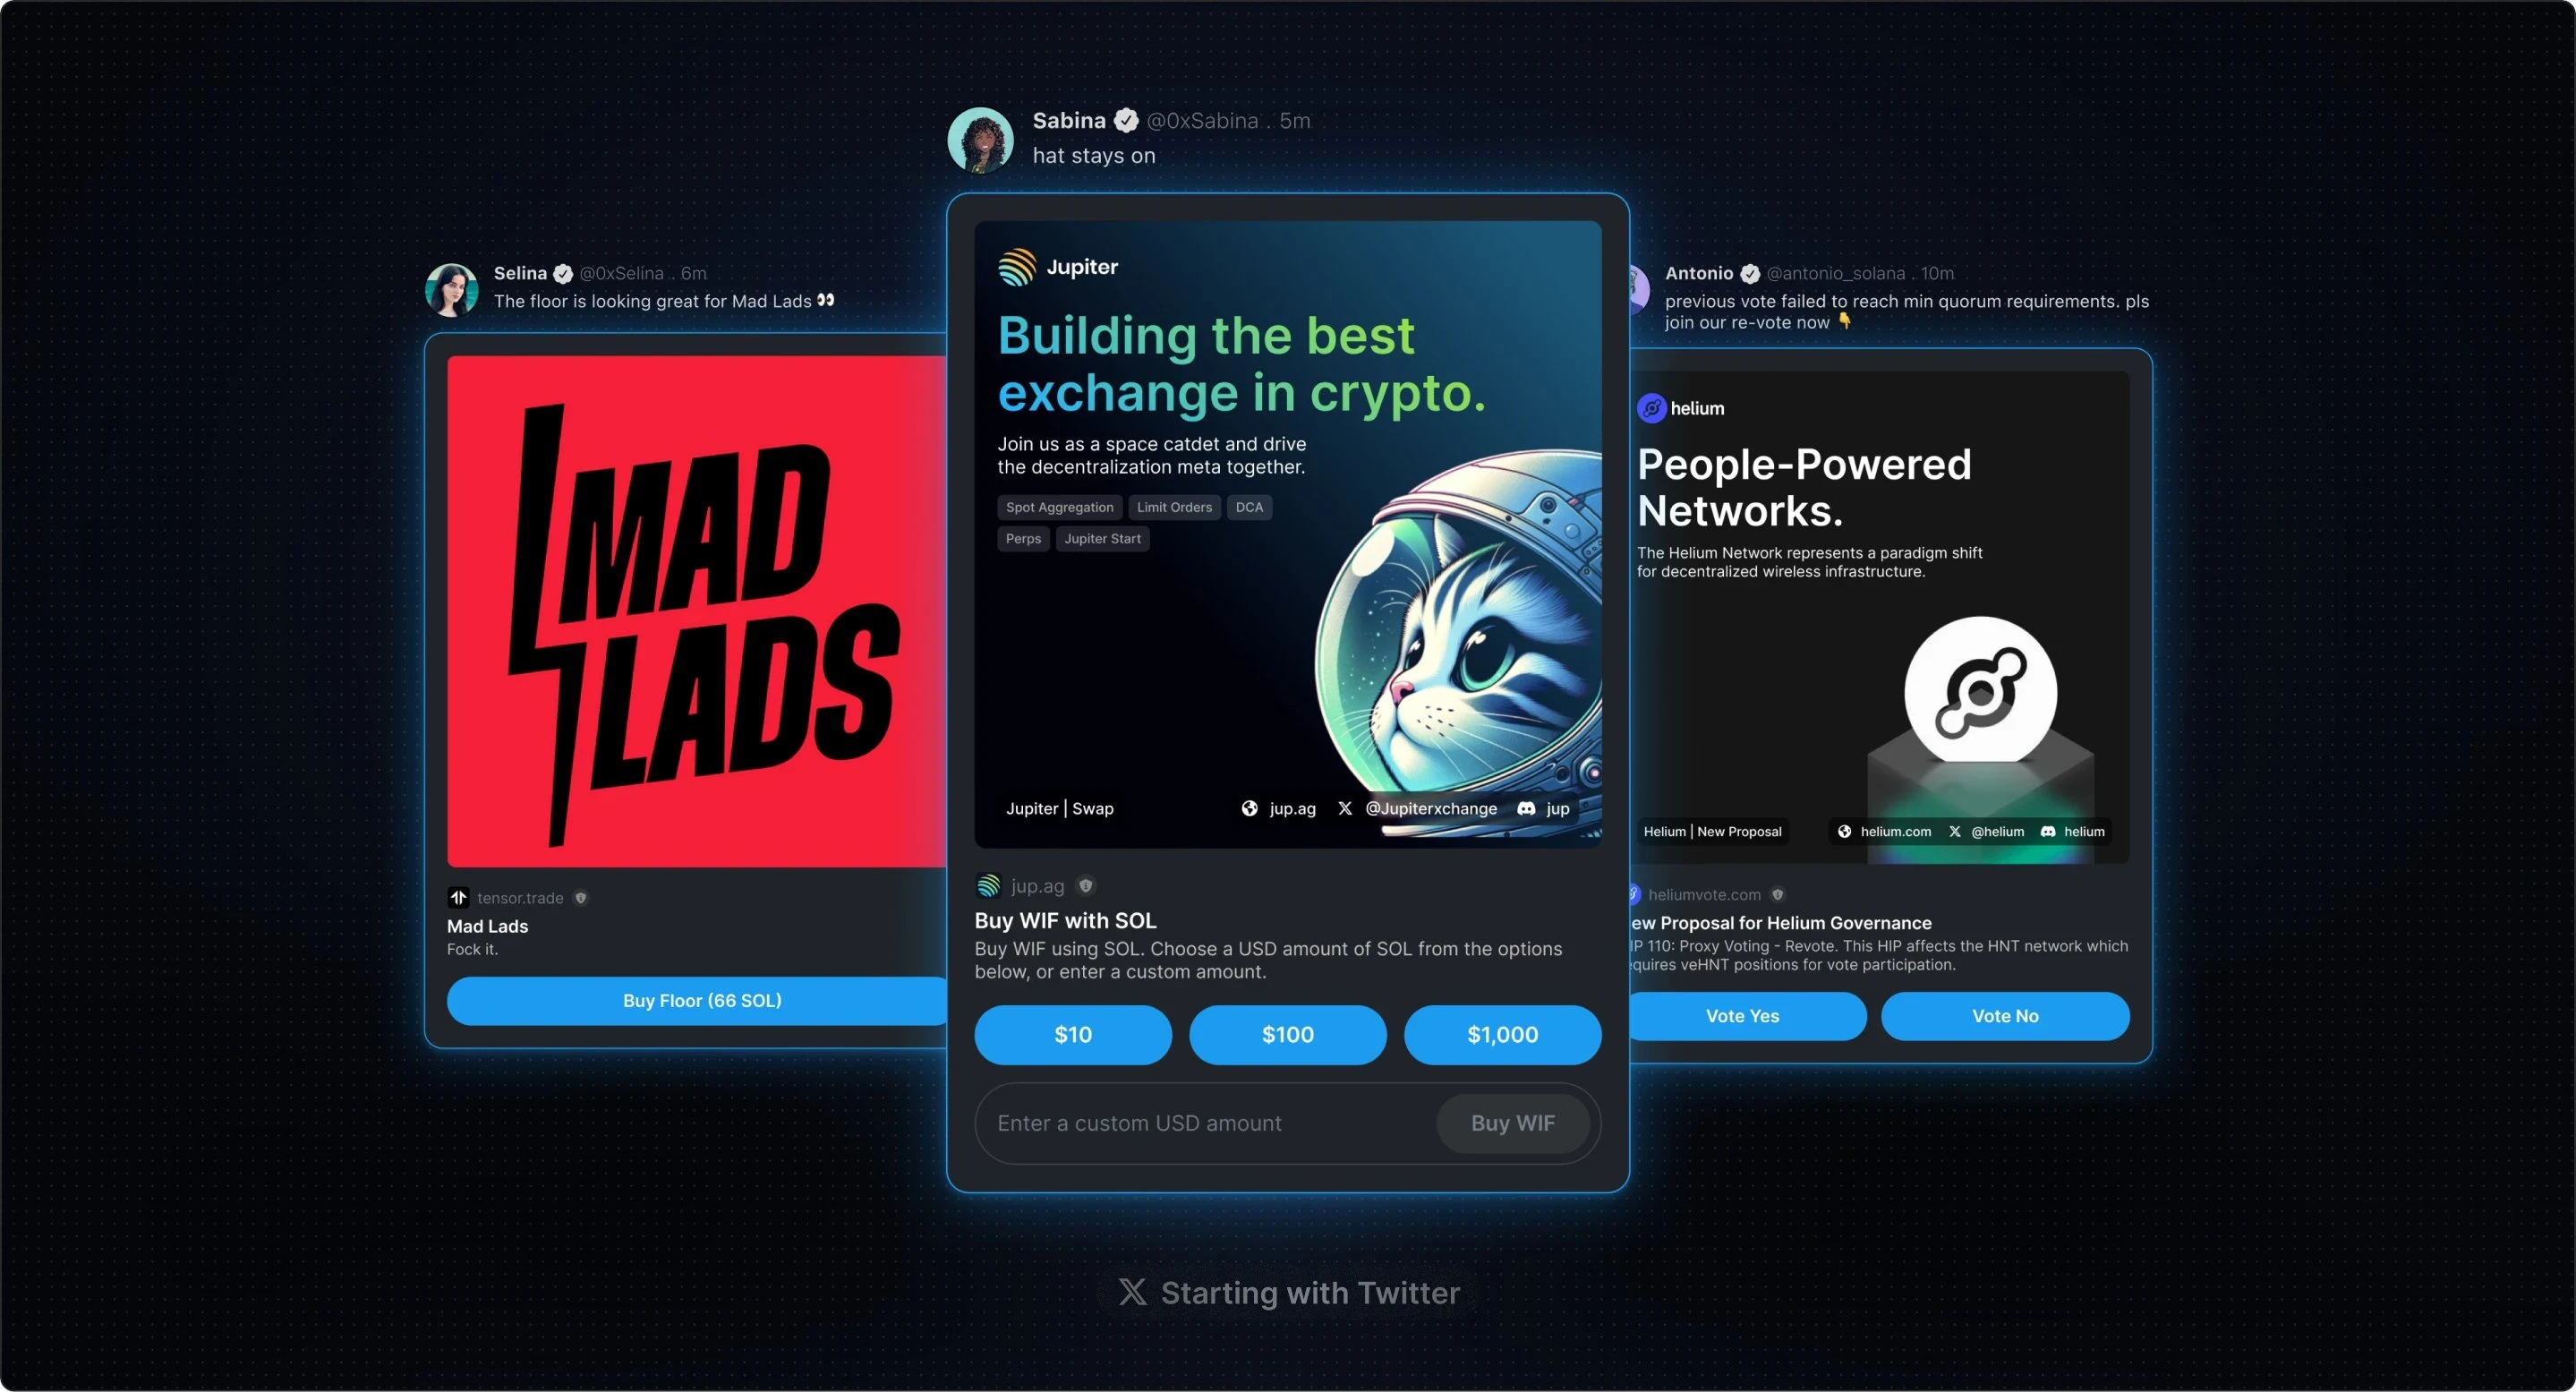
Task: Click the Spot Aggregation tag filter
Action: point(1057,506)
